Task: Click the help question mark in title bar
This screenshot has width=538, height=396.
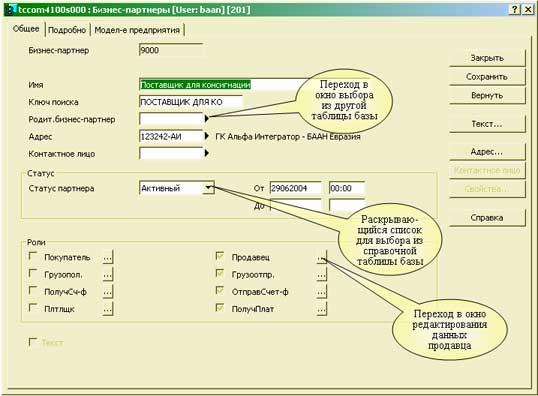Action: (515, 10)
